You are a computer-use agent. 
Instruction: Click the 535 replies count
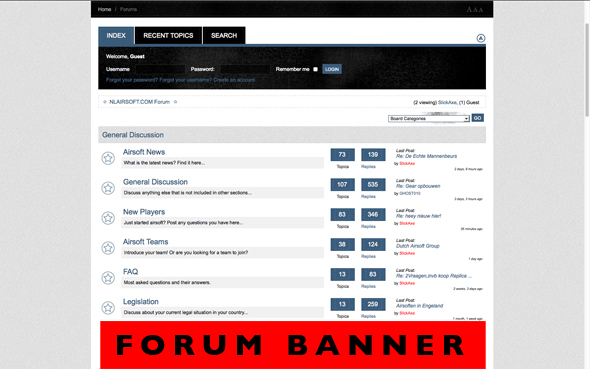[x=373, y=185]
